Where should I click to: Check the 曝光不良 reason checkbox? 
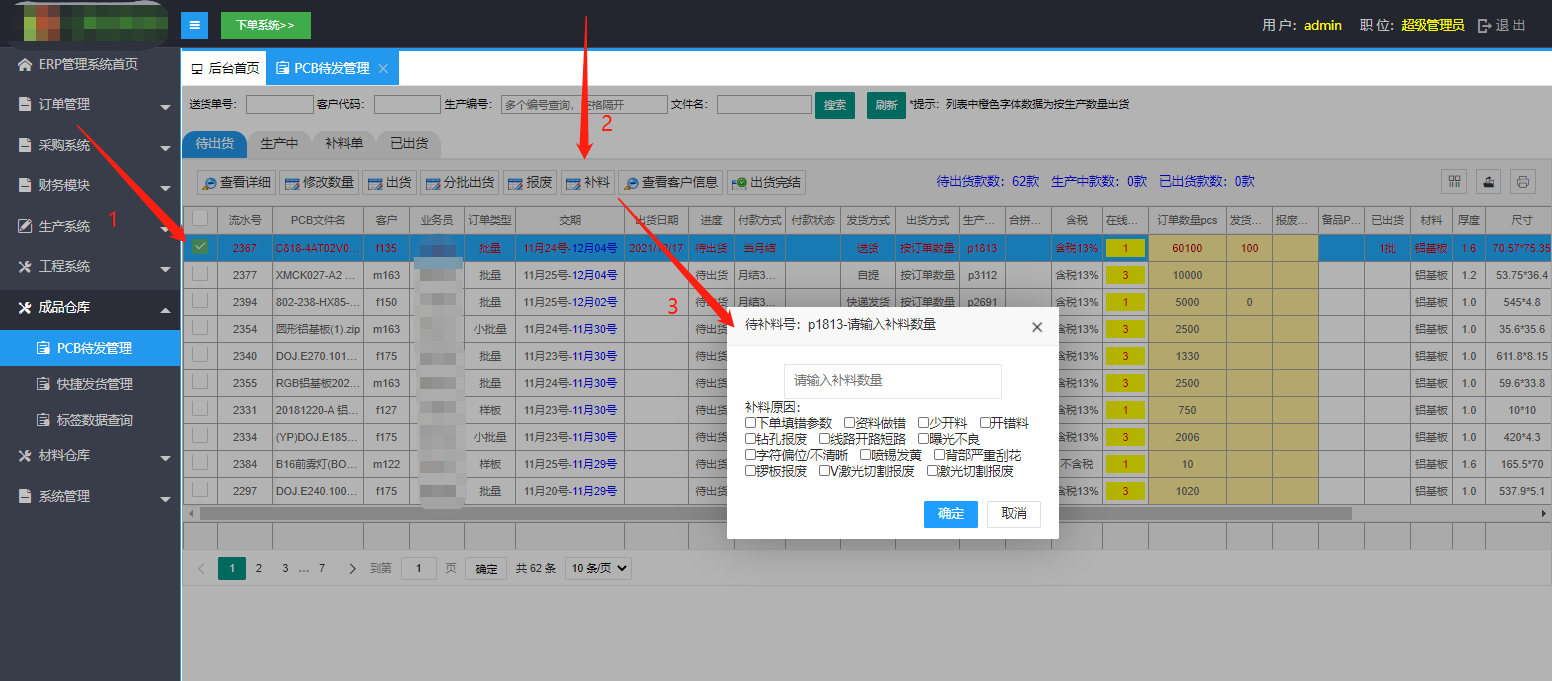(x=924, y=439)
